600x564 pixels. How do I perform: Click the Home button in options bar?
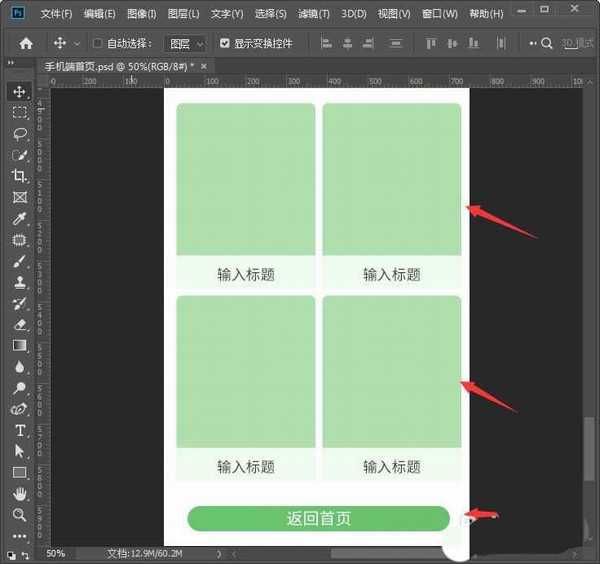coord(26,44)
